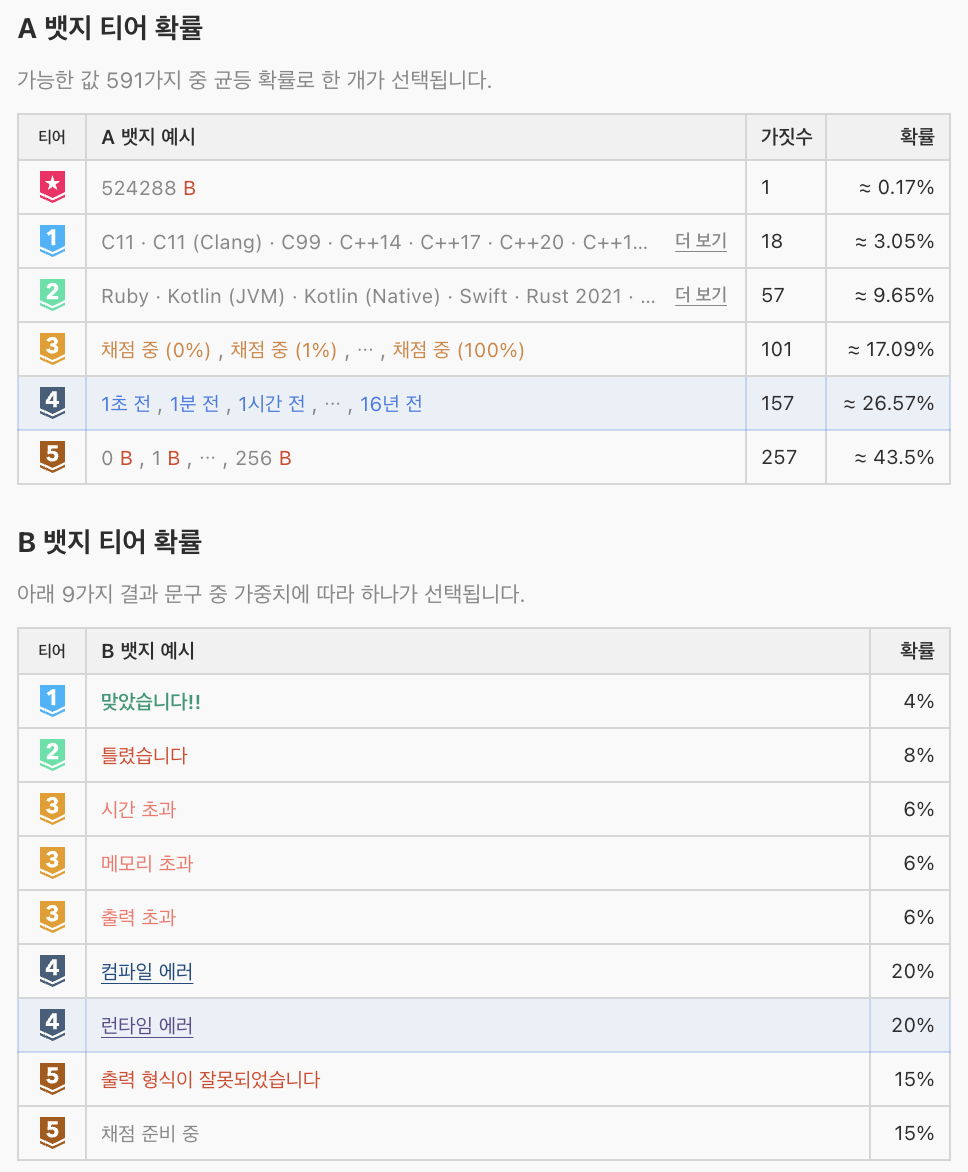The height and width of the screenshot is (1172, 968).
Task: Expand 더 보기 in the C11 languages row
Action: (700, 241)
